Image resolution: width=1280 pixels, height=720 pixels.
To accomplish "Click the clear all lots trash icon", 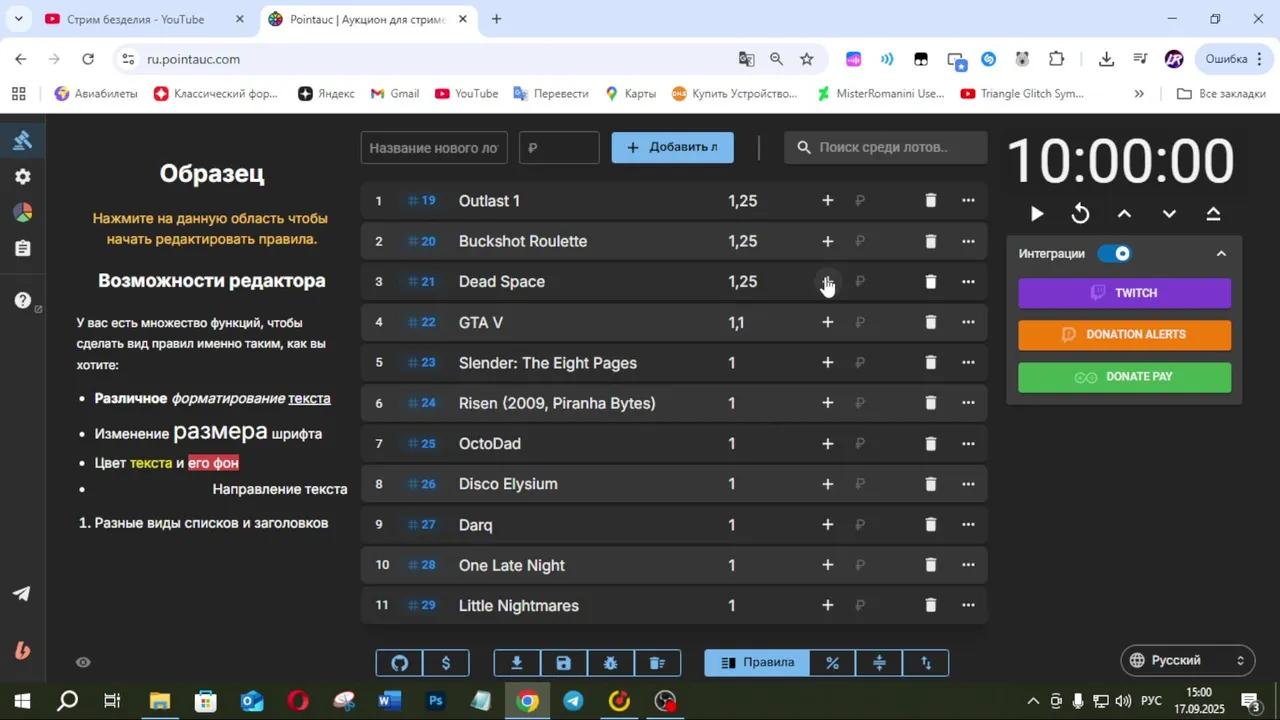I will click(x=657, y=663).
